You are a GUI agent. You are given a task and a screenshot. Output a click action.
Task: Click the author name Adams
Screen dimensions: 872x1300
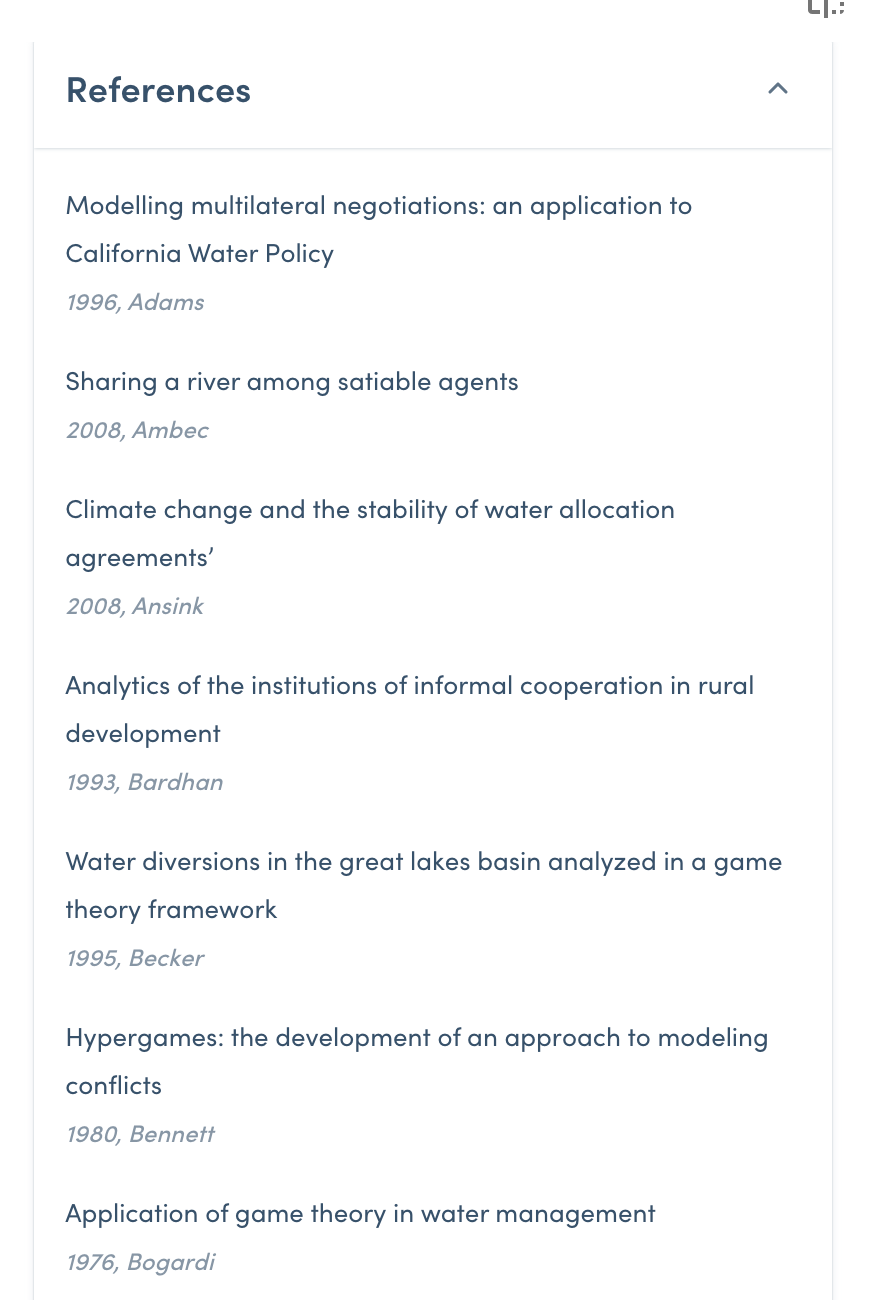coord(167,302)
